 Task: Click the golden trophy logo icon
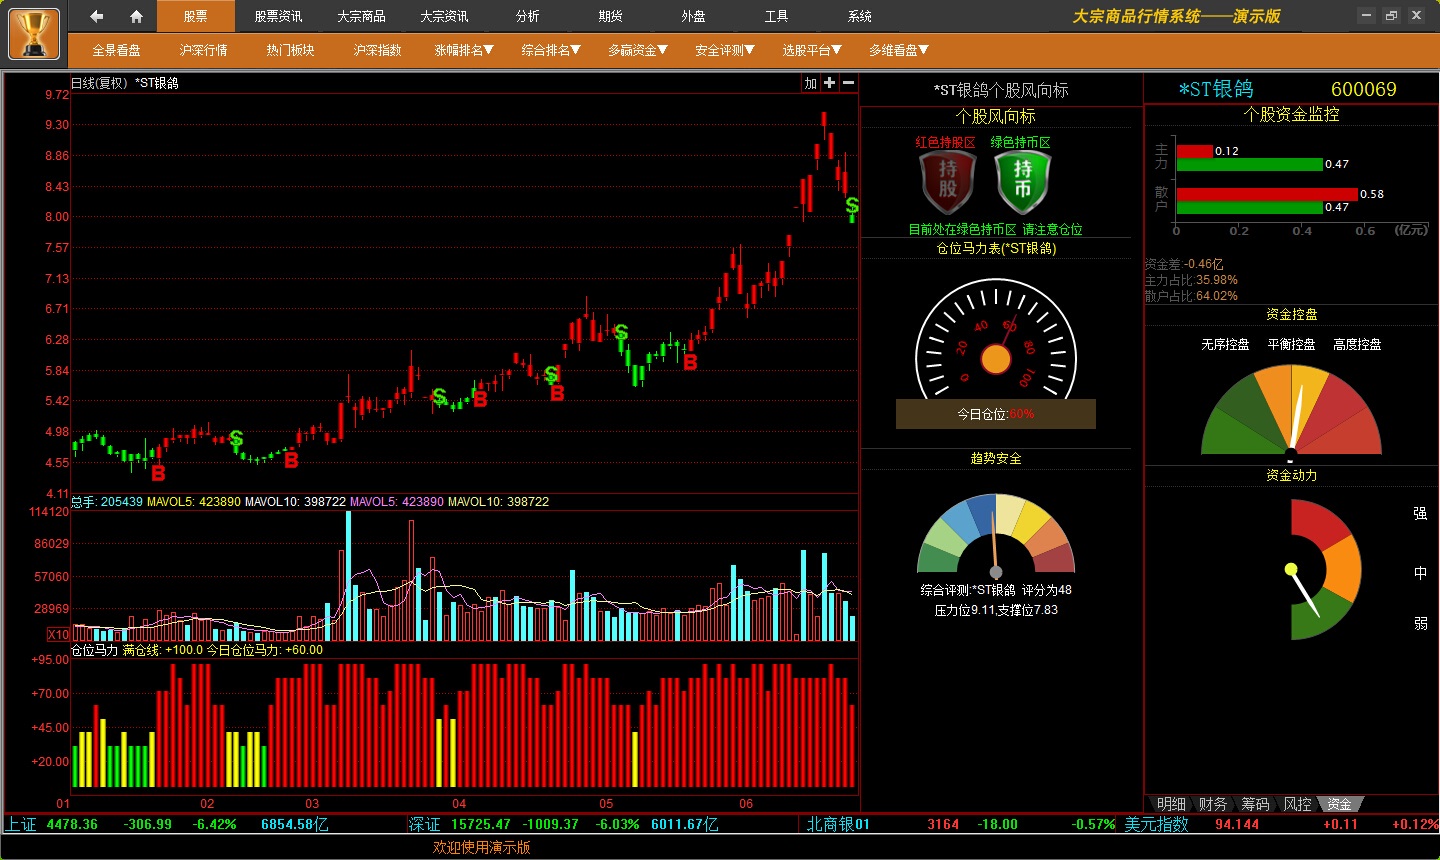(x=33, y=33)
